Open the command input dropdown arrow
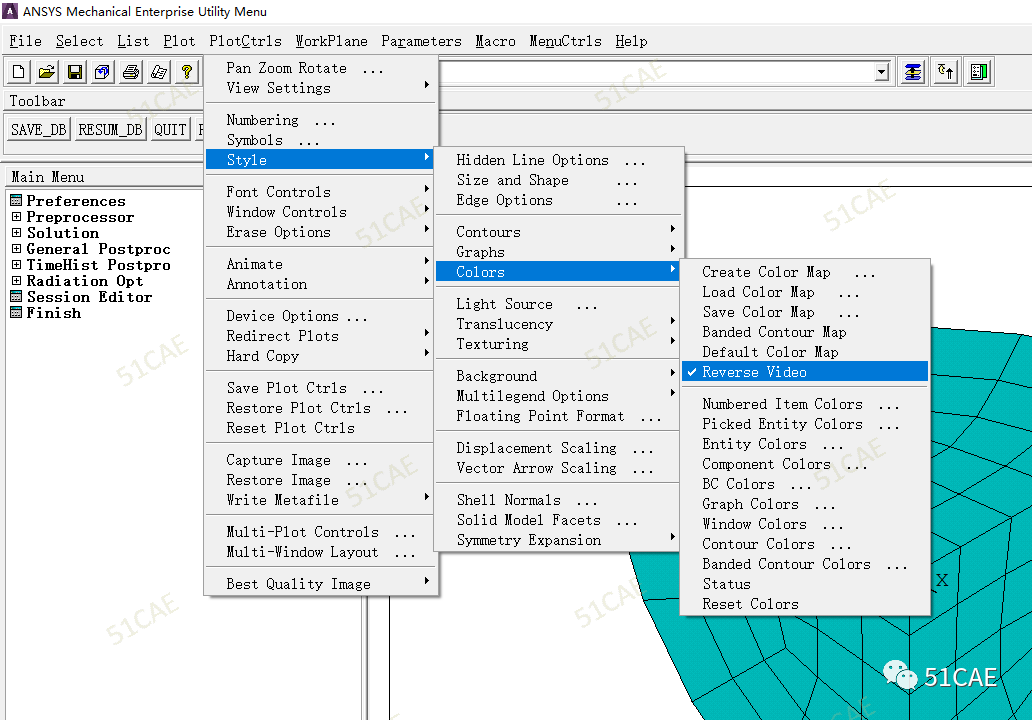This screenshot has width=1032, height=720. click(882, 72)
